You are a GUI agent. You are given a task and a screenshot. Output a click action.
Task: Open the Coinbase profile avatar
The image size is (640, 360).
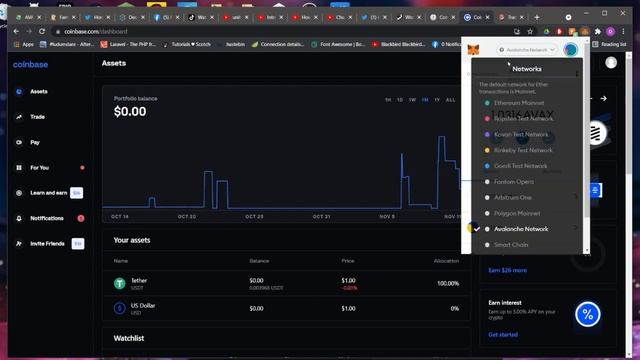pyautogui.click(x=611, y=62)
